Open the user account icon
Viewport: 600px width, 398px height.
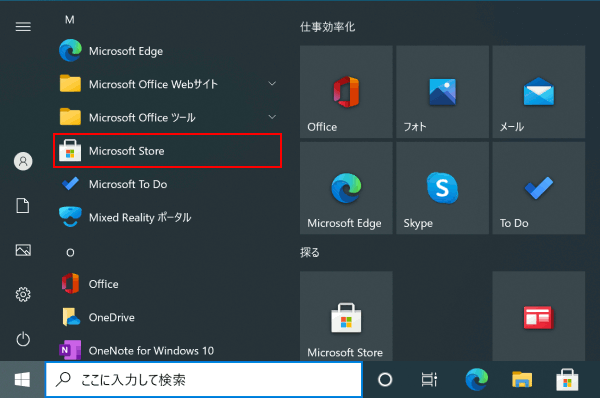[x=23, y=161]
